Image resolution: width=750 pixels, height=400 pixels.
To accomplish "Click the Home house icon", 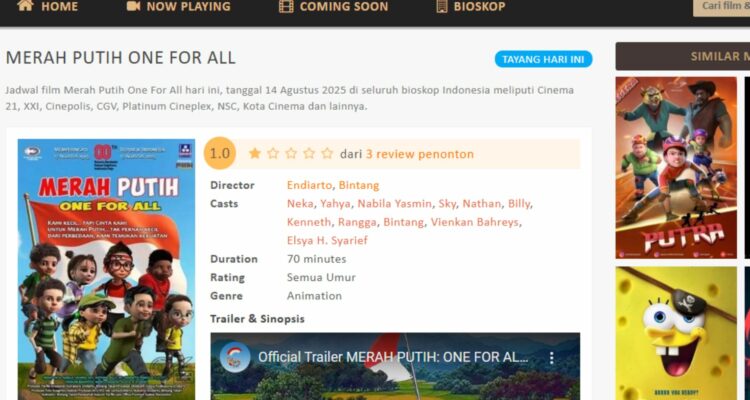I will [25, 6].
